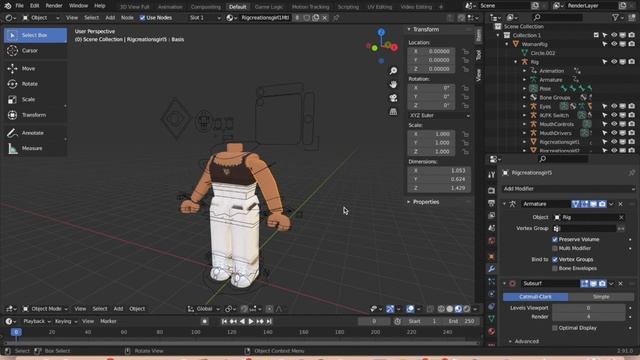Enable Optimal Display checkbox
This screenshot has width=640, height=360.
[x=555, y=328]
